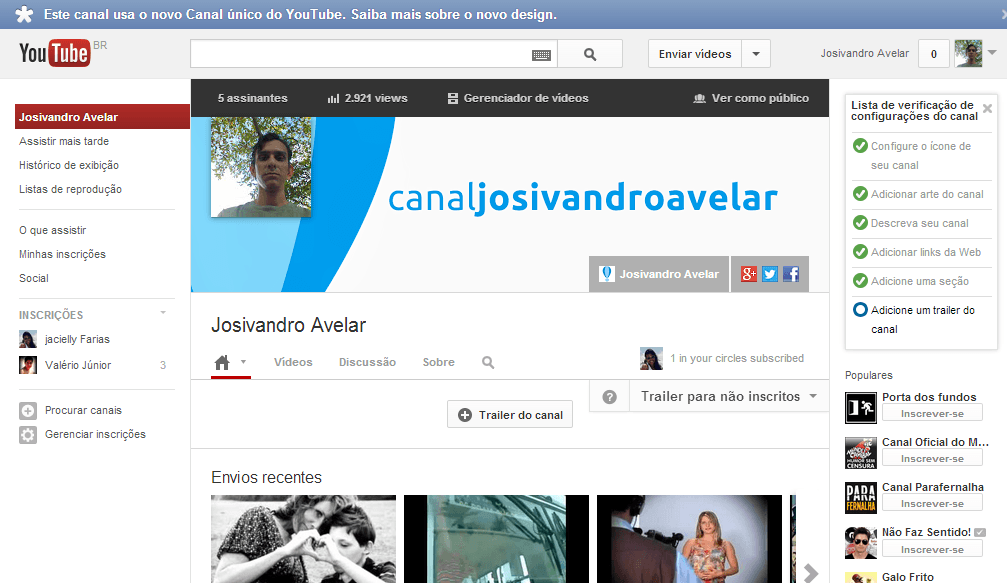The image size is (1007, 583).
Task: Select Josivandro Avelar in the sidebar
Action: [x=102, y=117]
